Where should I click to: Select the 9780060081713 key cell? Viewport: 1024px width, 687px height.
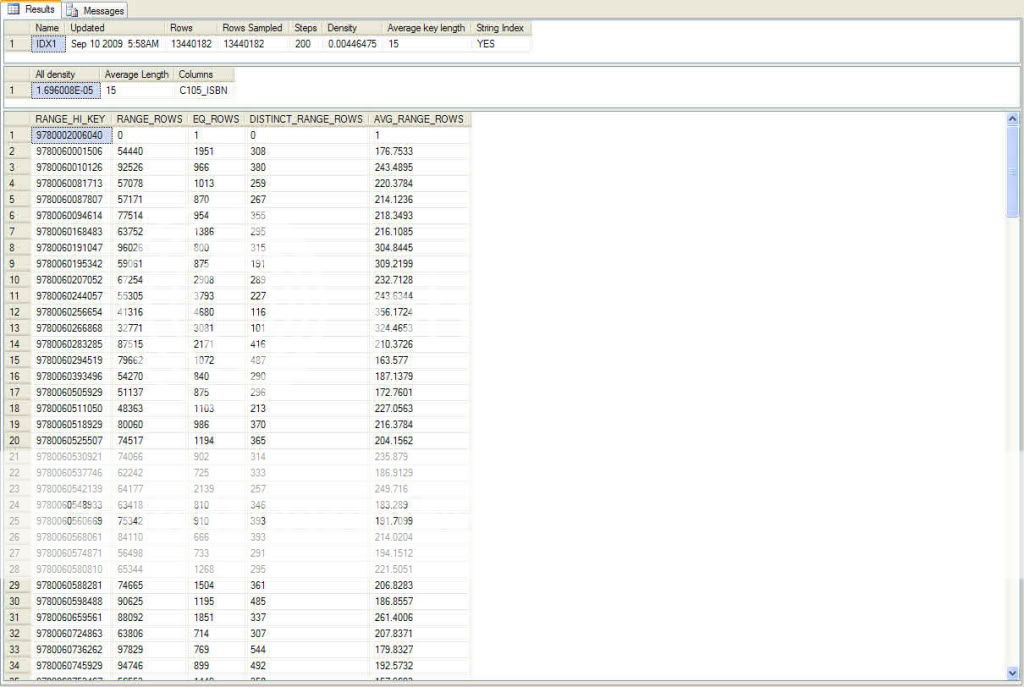click(71, 184)
